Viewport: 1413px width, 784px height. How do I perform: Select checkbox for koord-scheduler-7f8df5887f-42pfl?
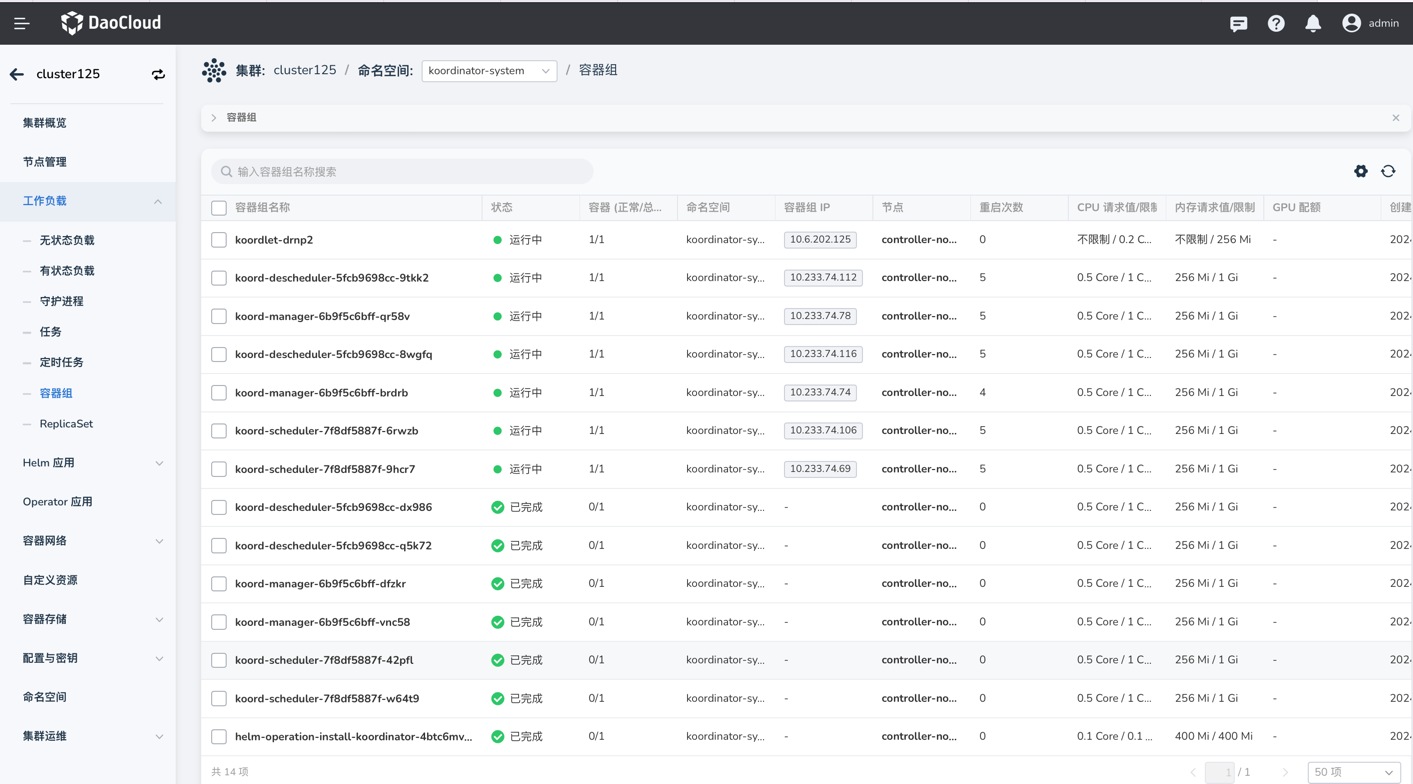[x=219, y=660]
